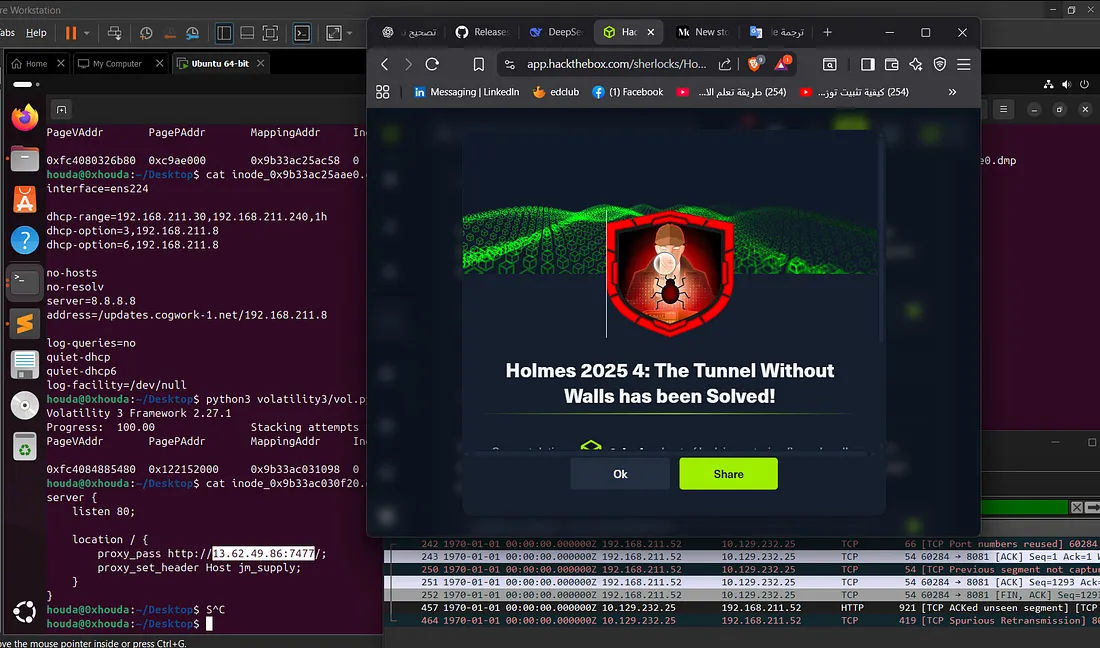Viewport: 1100px width, 648px height.
Task: Send Ctrl+Alt+Del to the virtual machine
Action: coord(114,33)
